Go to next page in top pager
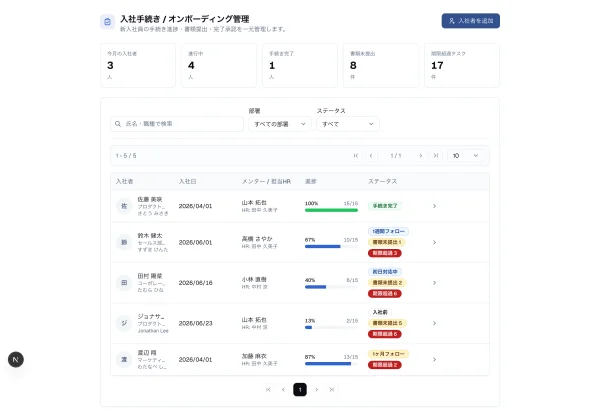The width and height of the screenshot is (600, 420). [421, 156]
